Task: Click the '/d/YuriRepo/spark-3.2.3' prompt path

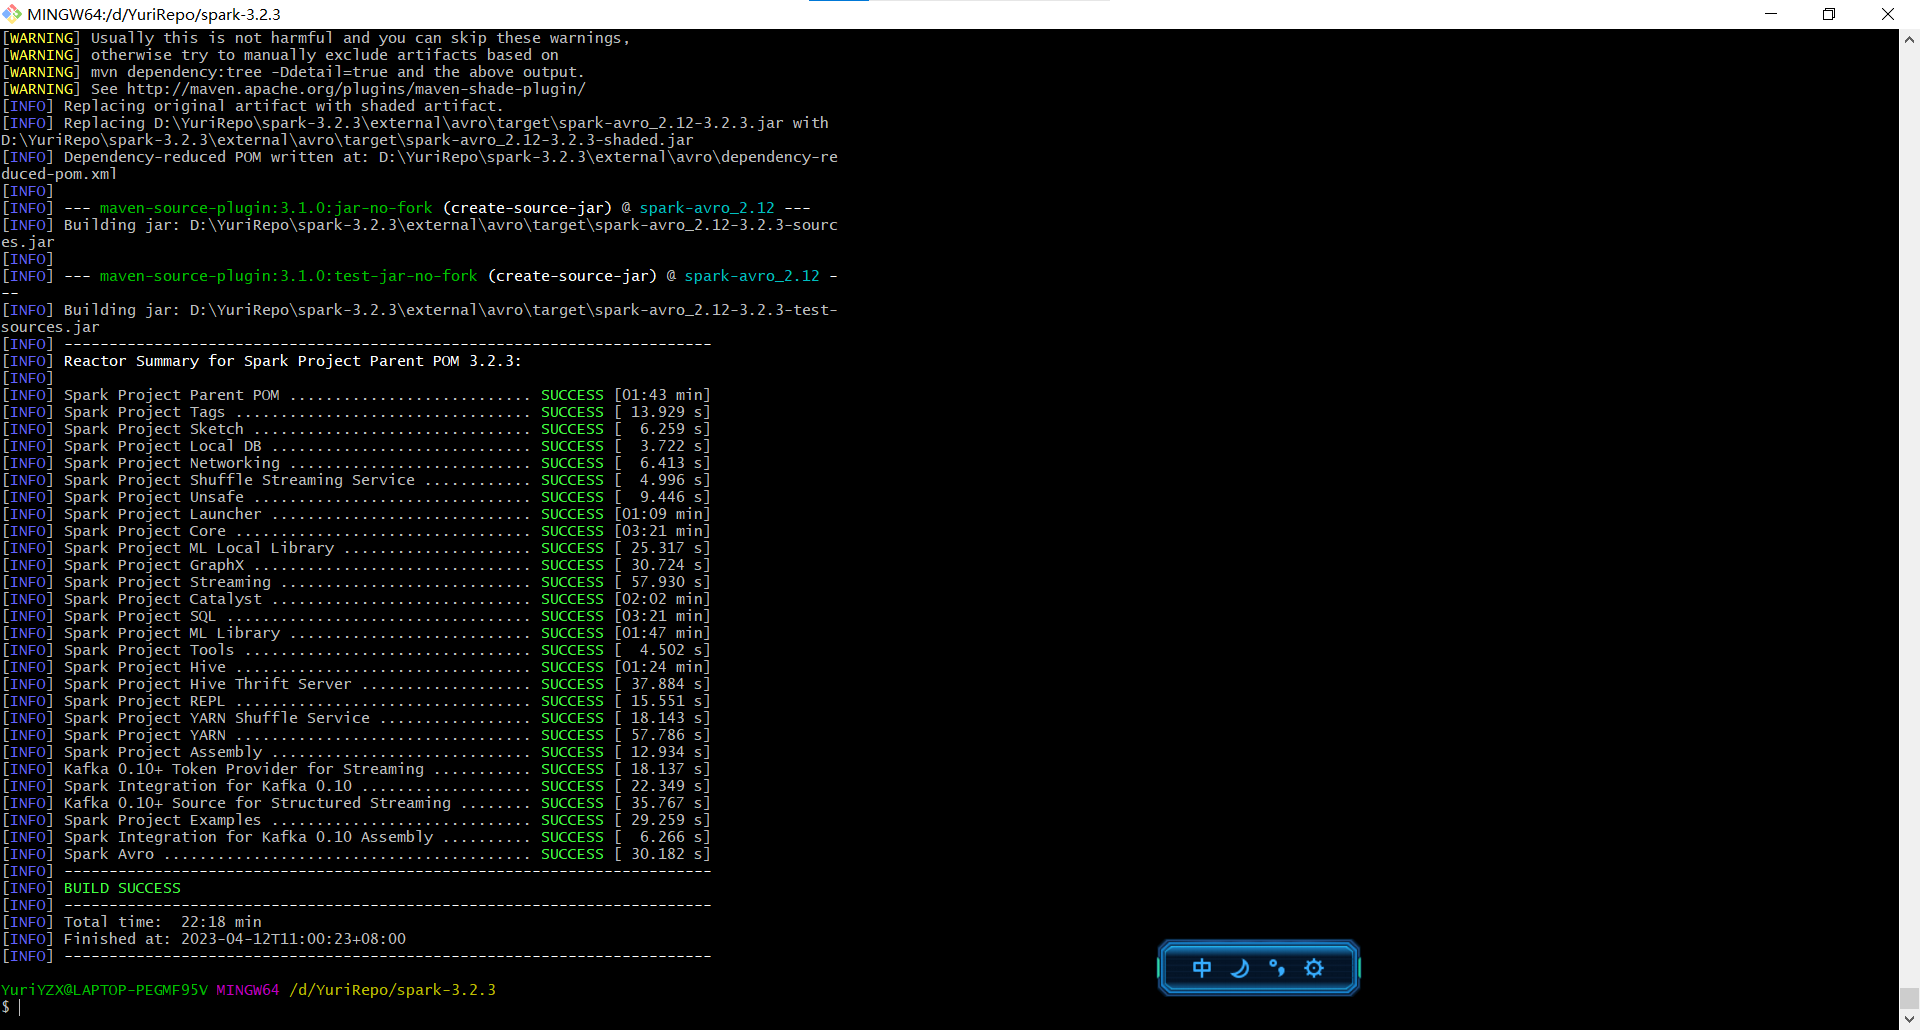Action: (x=392, y=990)
